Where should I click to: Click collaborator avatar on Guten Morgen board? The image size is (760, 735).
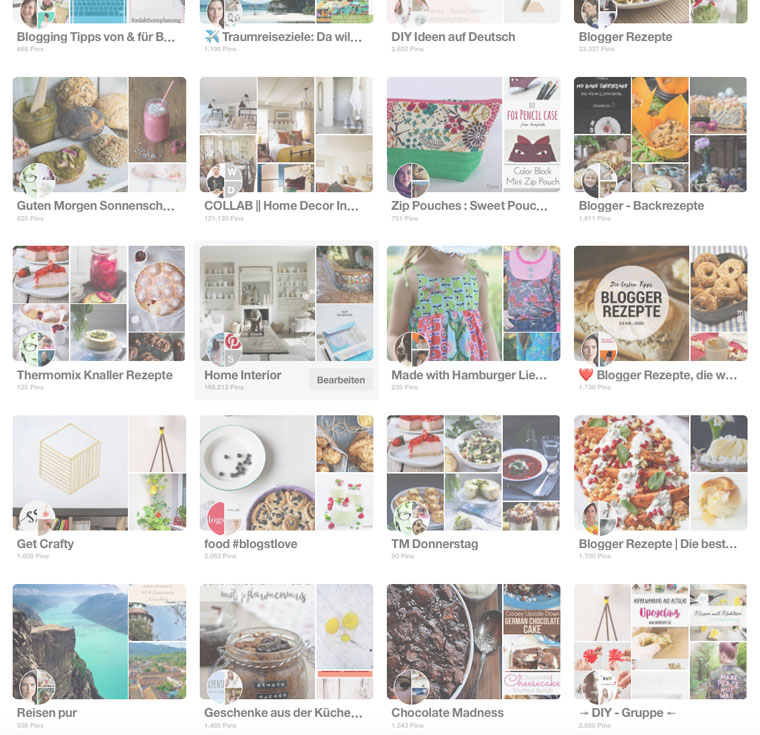tap(37, 180)
